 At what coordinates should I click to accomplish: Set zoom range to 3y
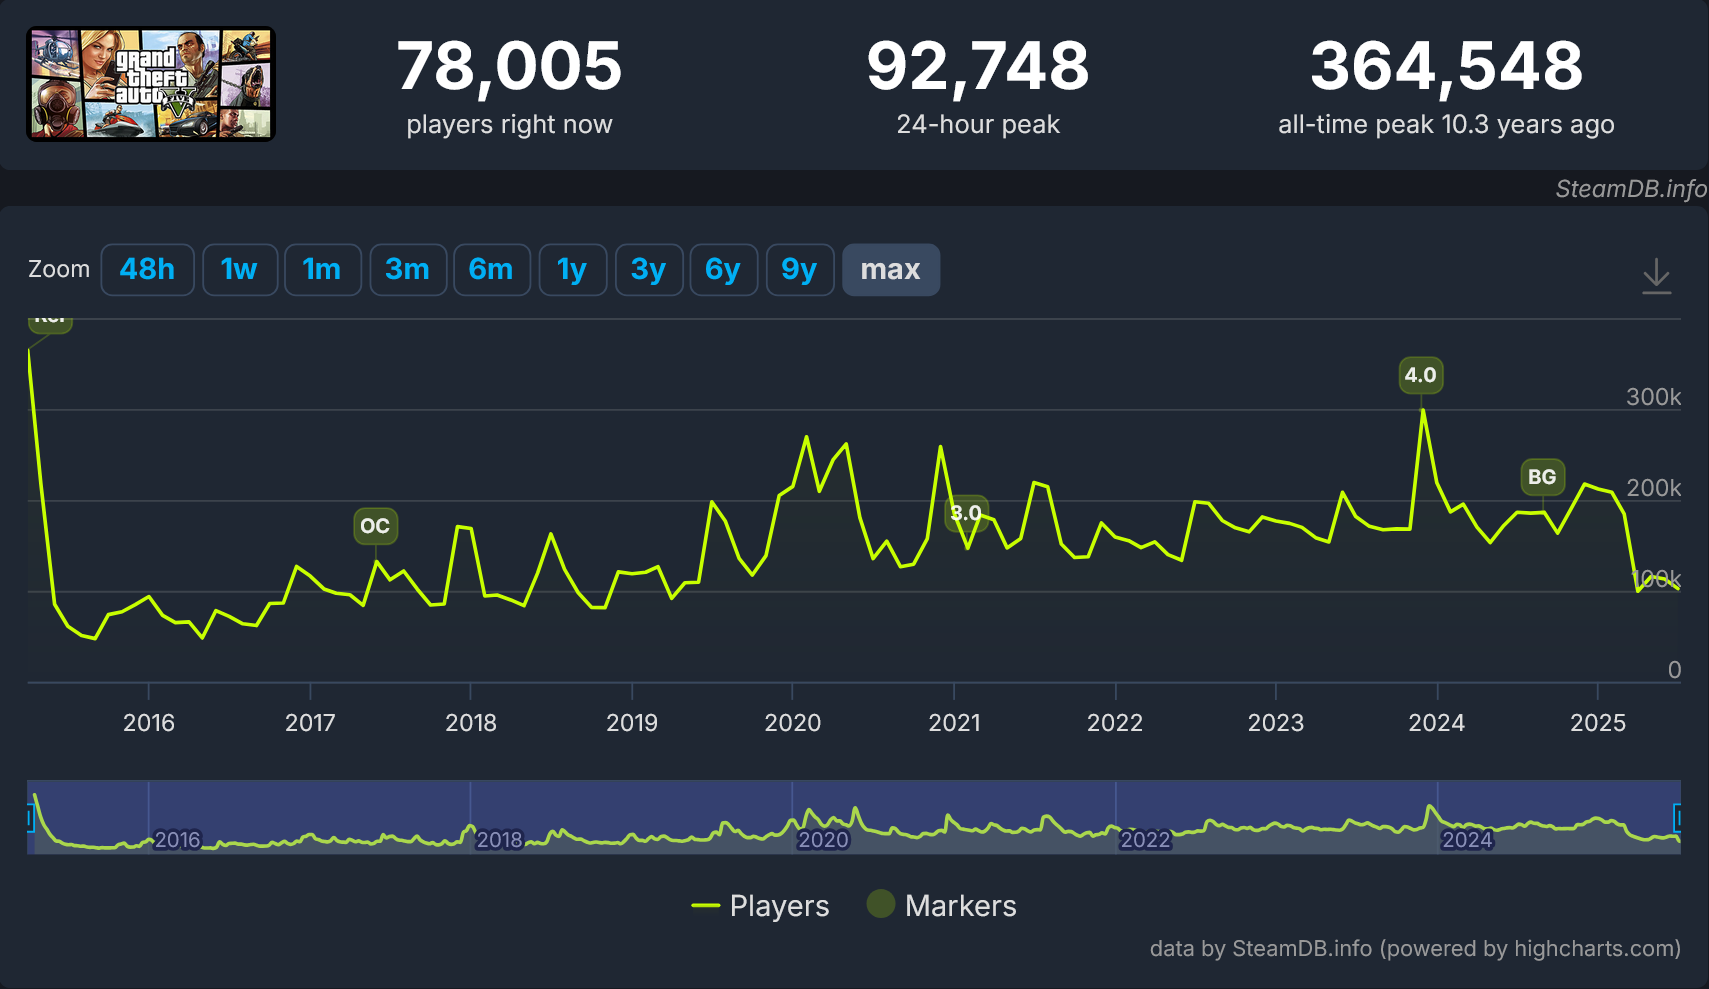tap(649, 269)
